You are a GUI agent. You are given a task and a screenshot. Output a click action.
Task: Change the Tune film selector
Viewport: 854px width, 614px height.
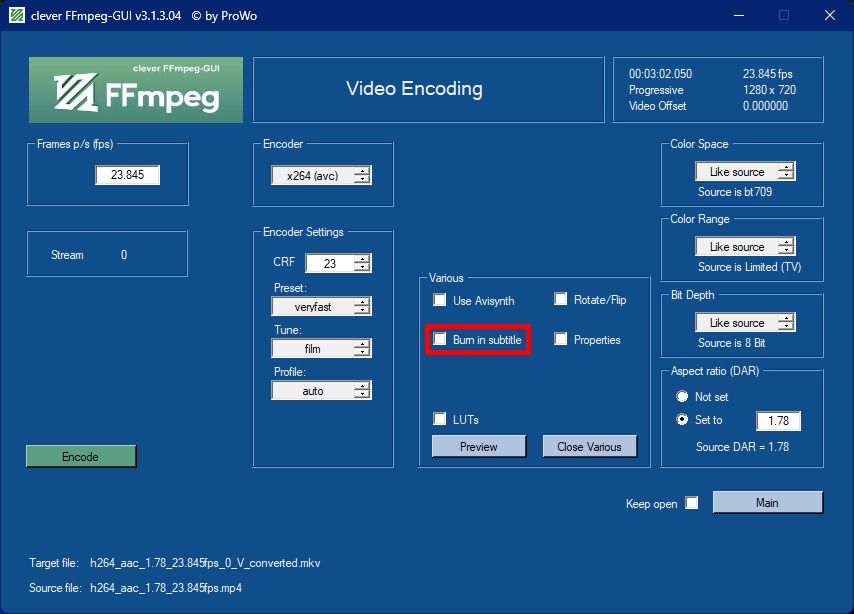[x=321, y=348]
